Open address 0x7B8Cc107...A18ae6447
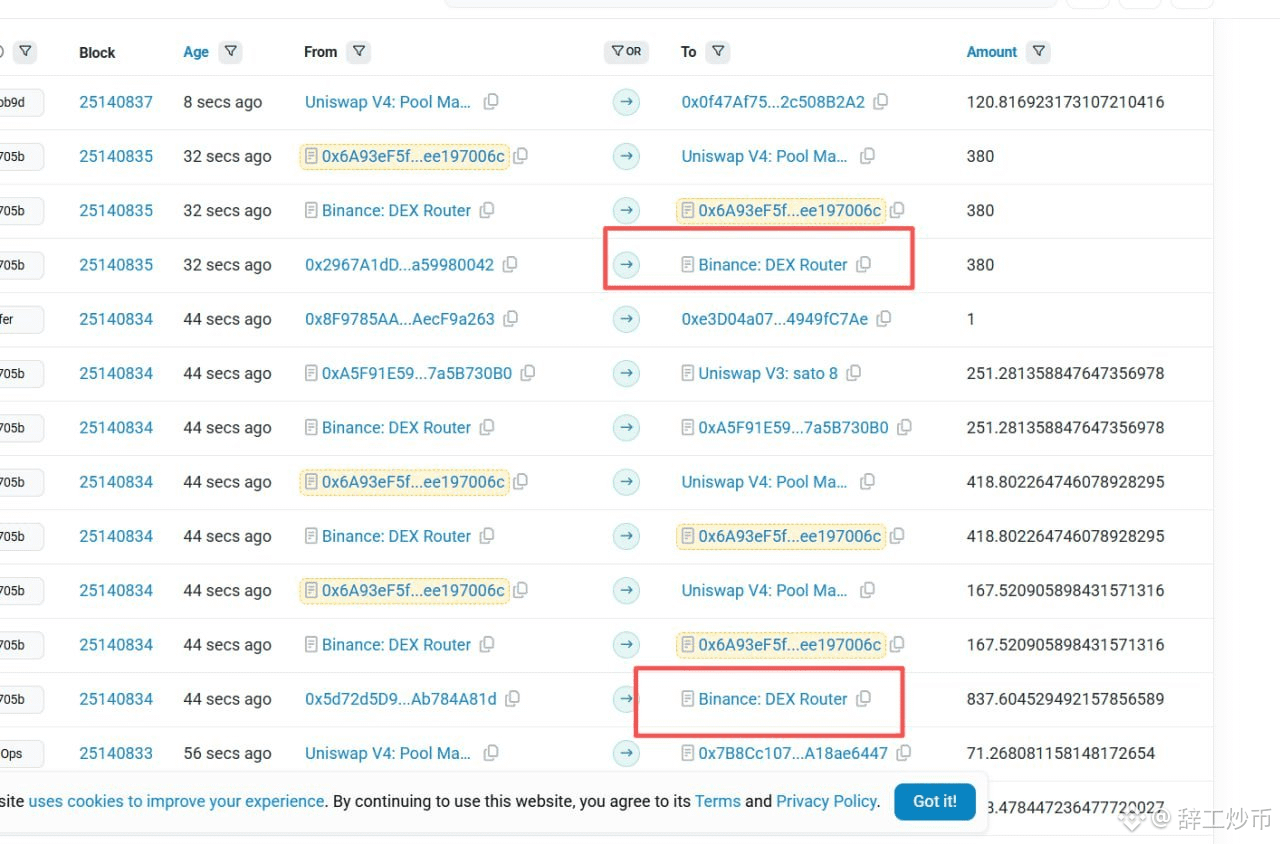This screenshot has width=1280, height=844. click(x=793, y=753)
